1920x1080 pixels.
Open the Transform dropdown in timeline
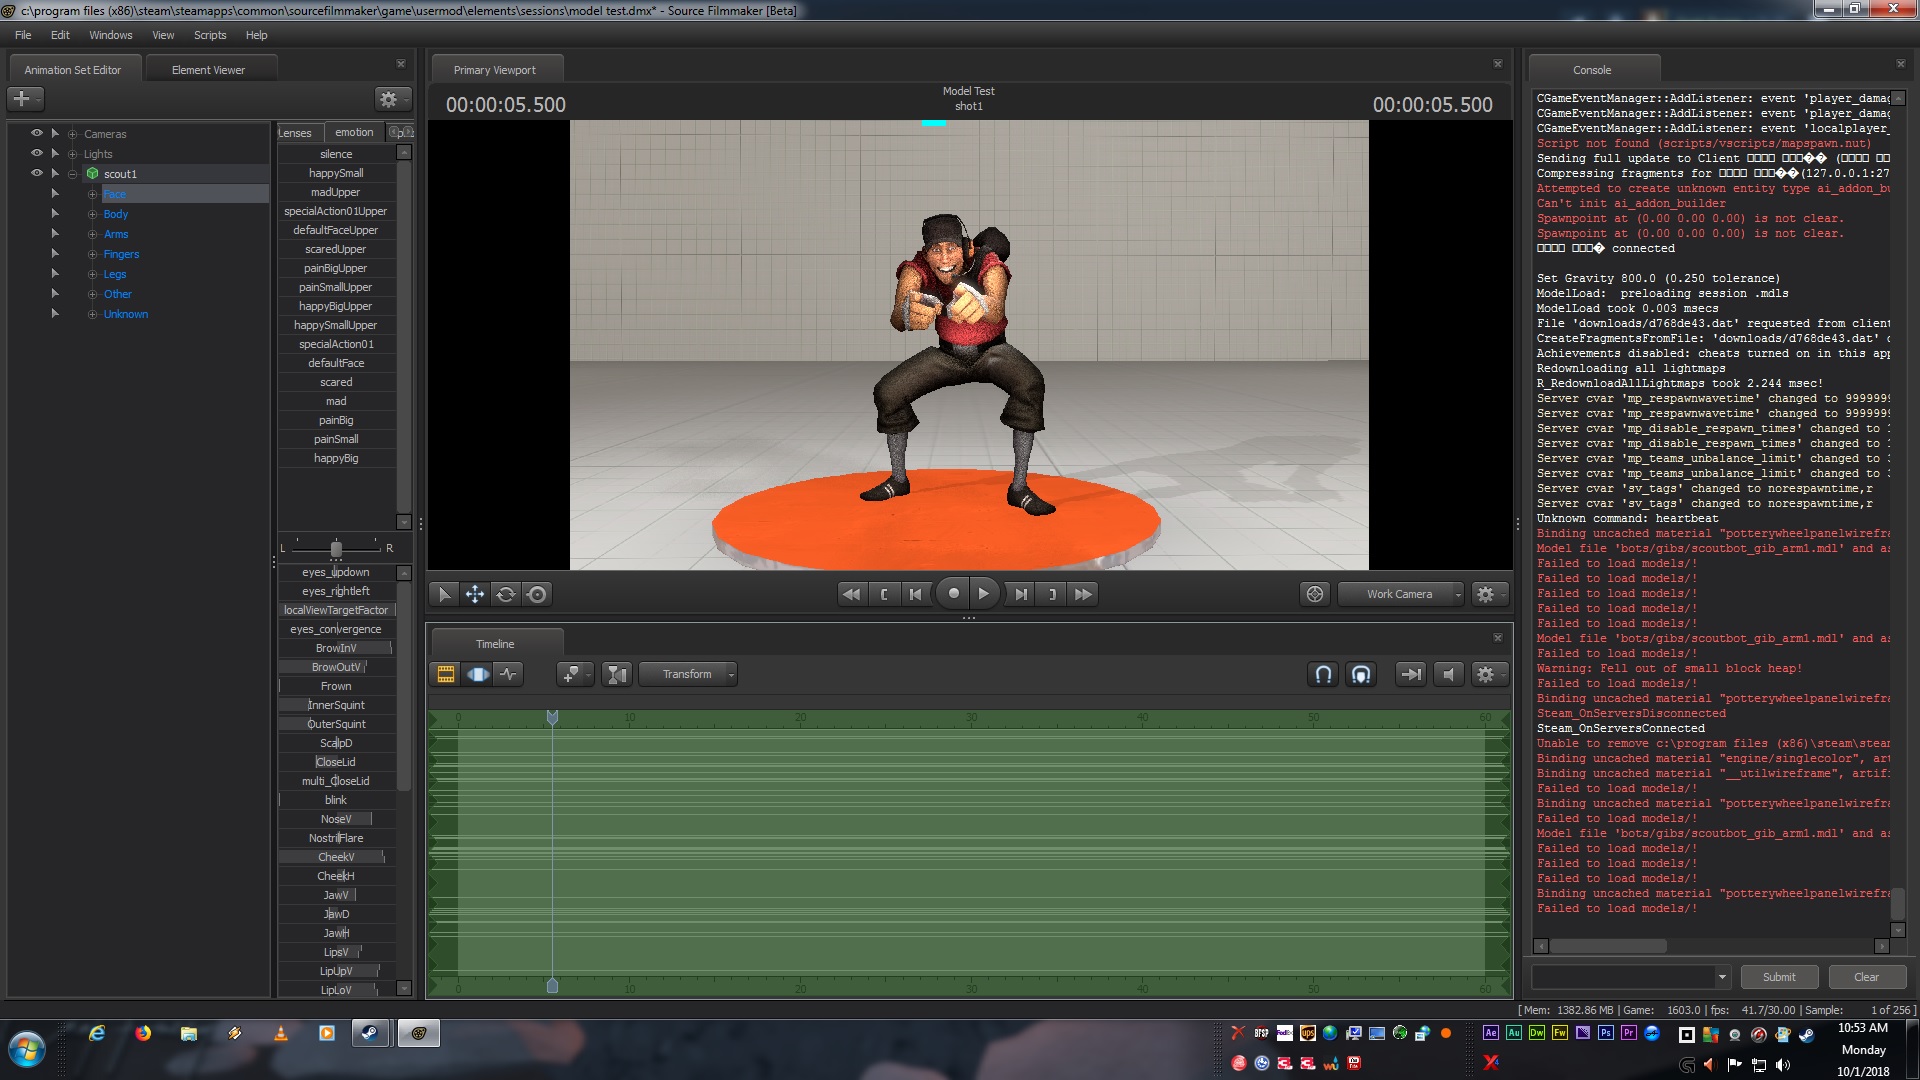point(688,674)
